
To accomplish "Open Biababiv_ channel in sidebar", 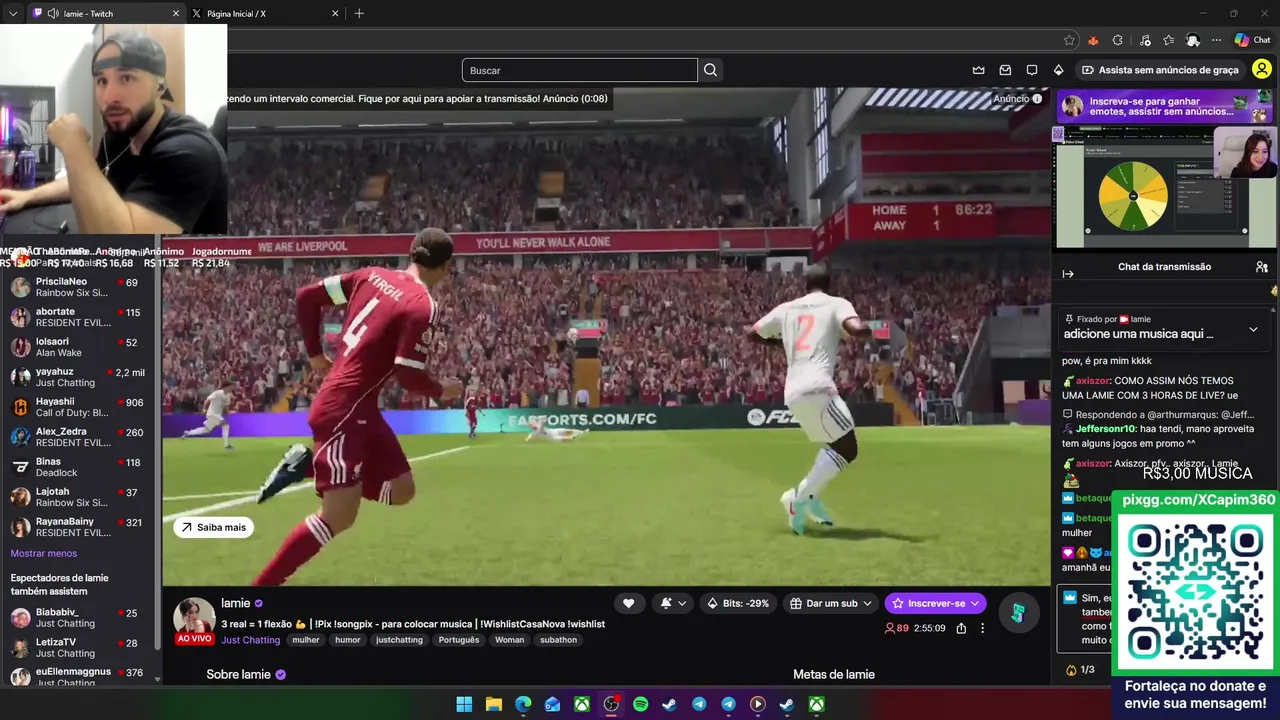I will [80, 617].
